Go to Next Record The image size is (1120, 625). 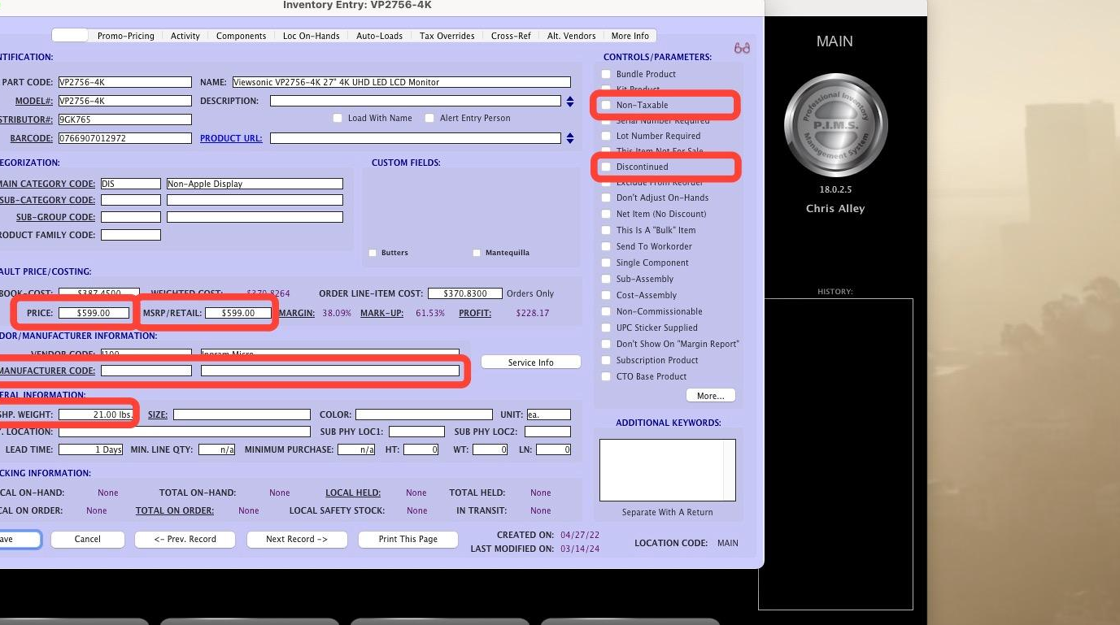click(296, 539)
